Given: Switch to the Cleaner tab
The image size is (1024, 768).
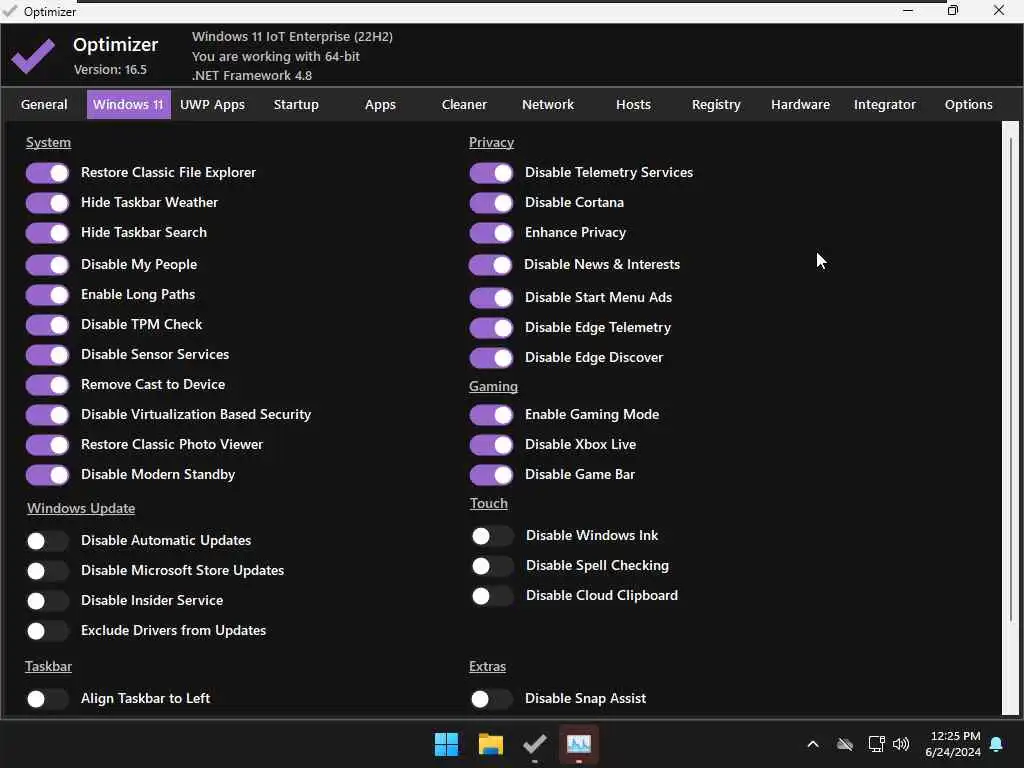Looking at the screenshot, I should point(464,104).
